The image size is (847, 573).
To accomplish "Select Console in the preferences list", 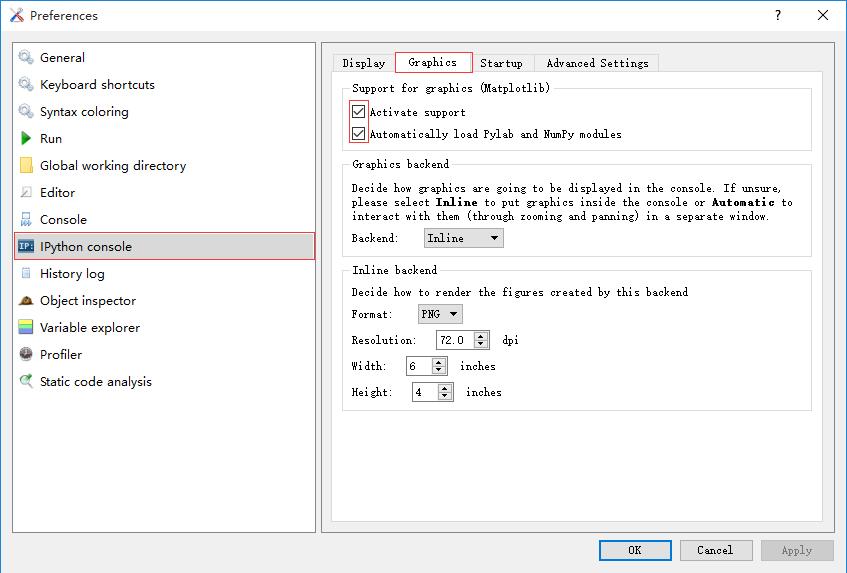I will 164,219.
